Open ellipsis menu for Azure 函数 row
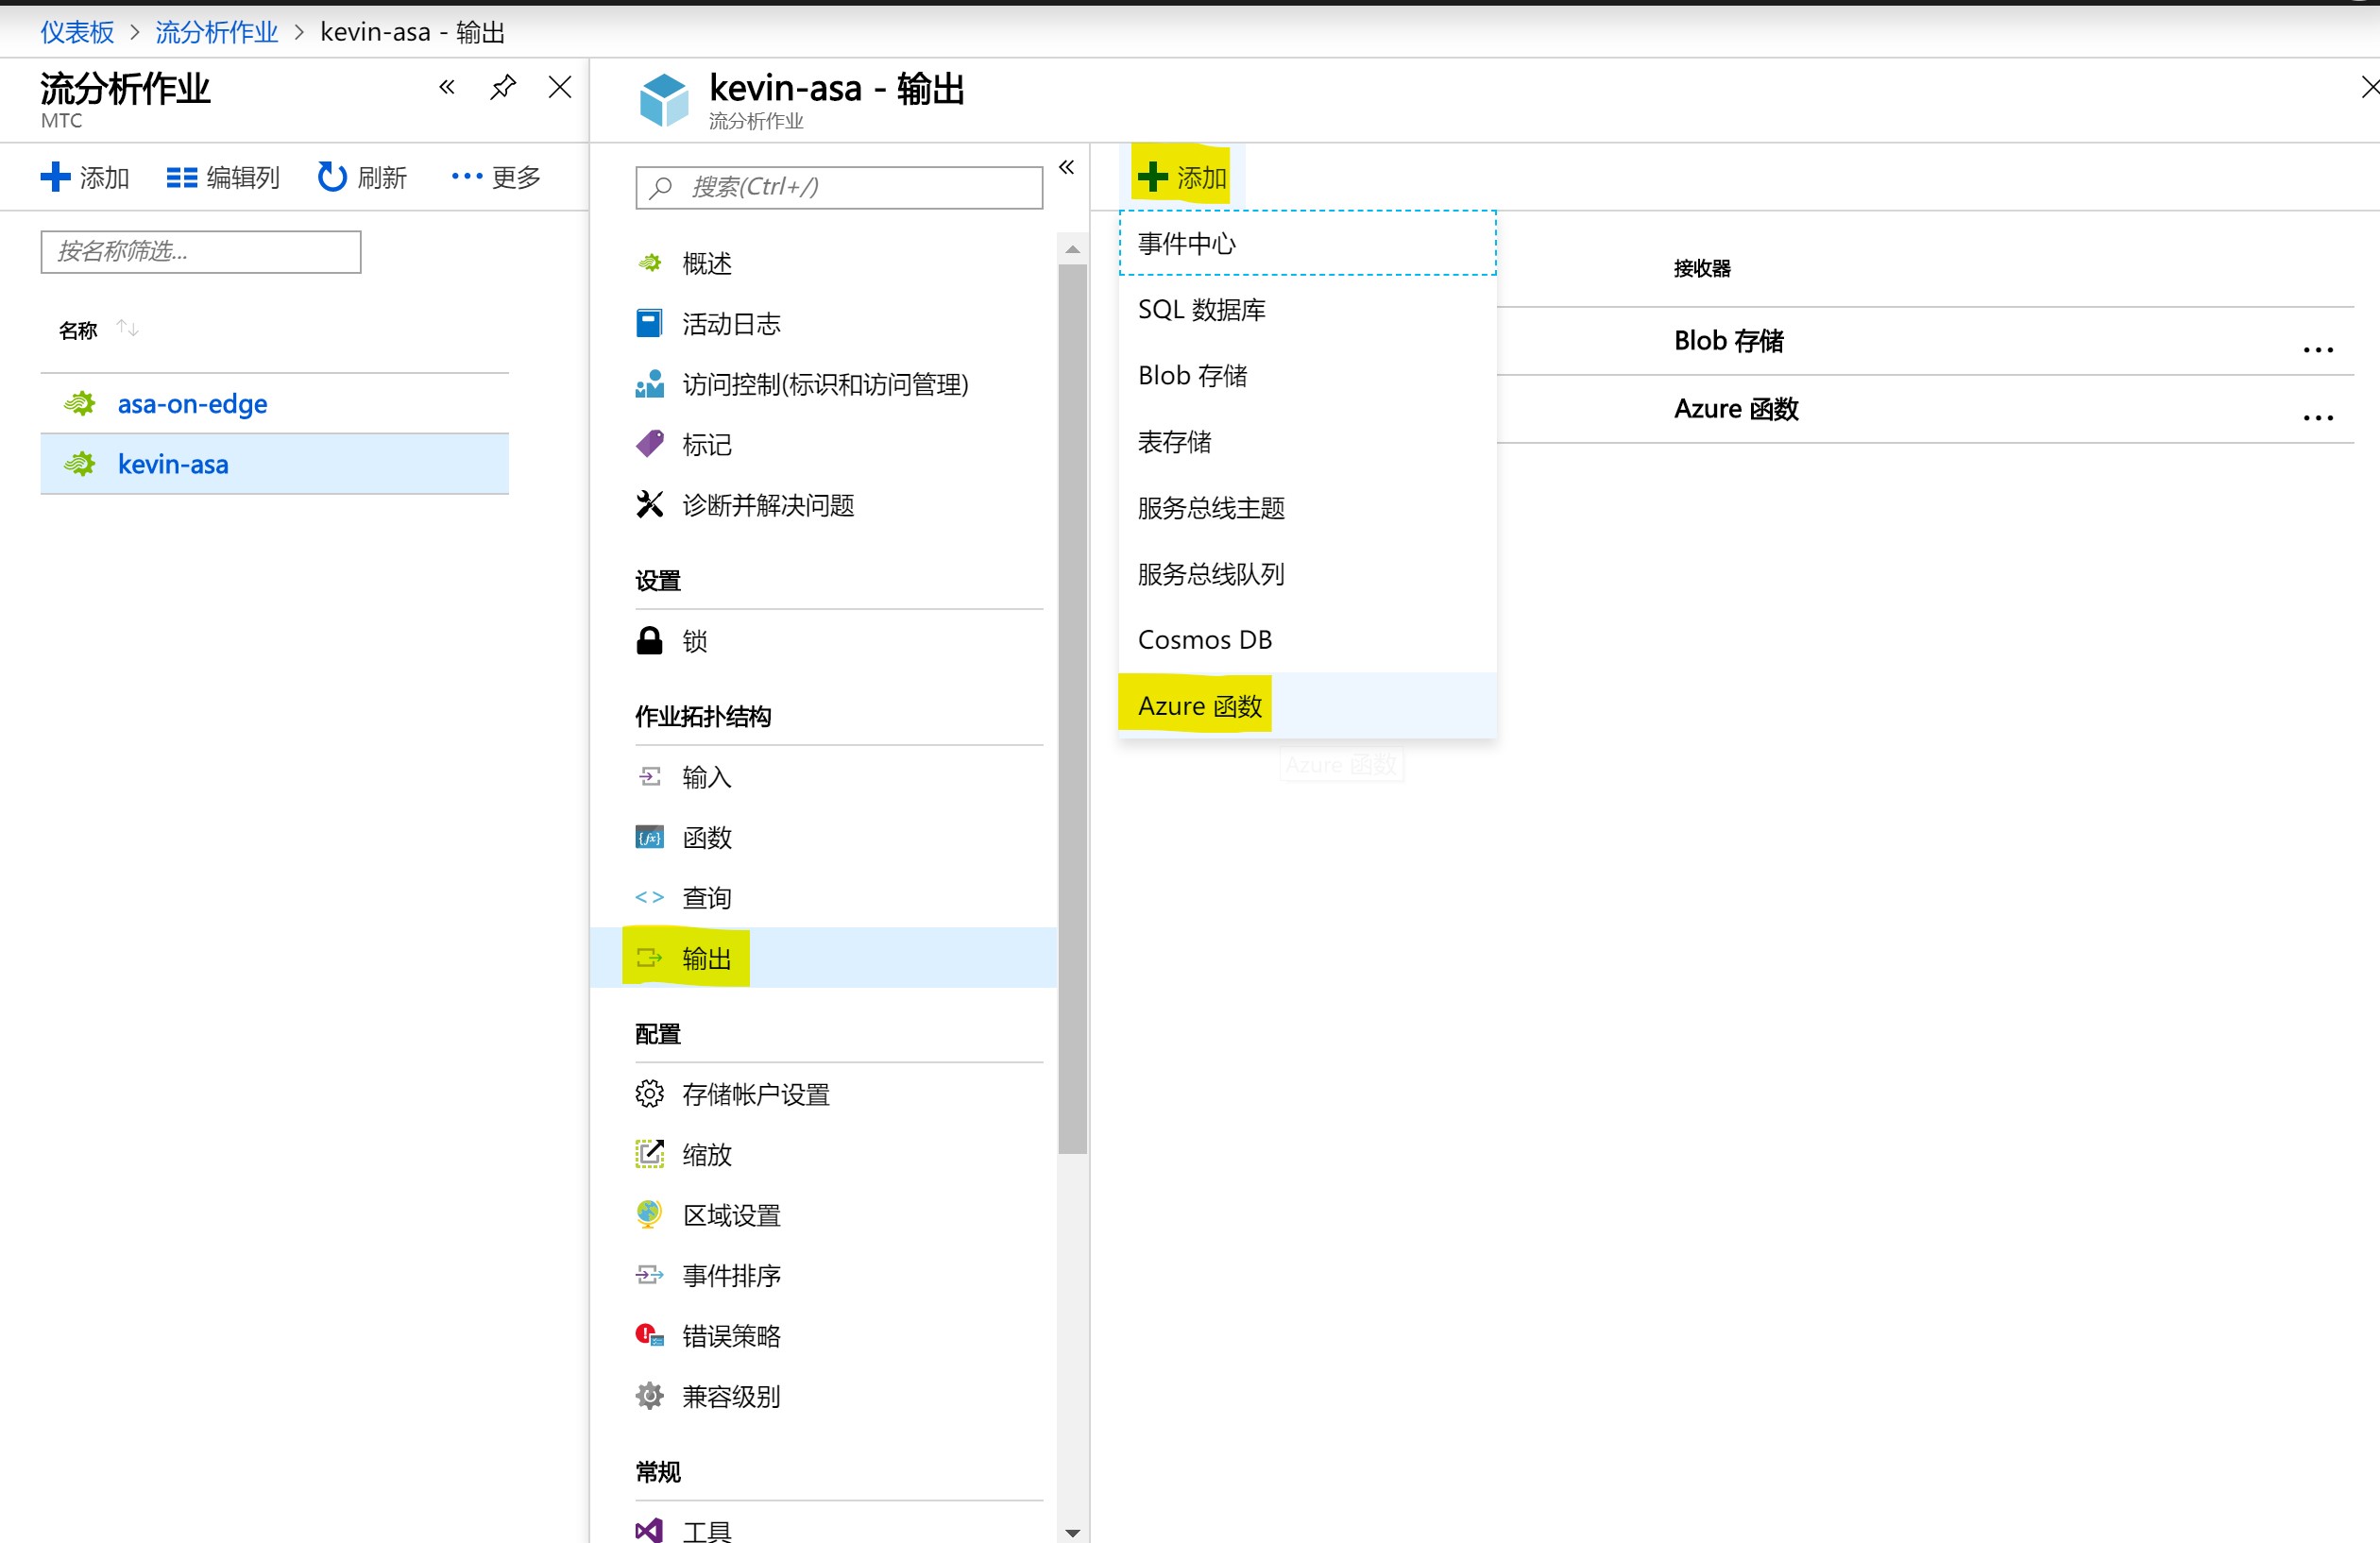The width and height of the screenshot is (2380, 1543). 2318,418
